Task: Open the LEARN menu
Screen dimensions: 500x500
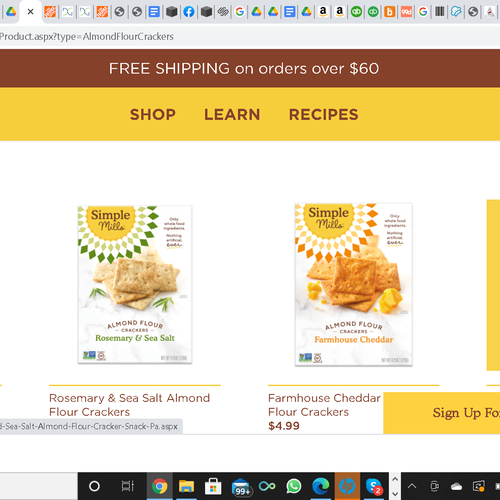Action: tap(232, 115)
